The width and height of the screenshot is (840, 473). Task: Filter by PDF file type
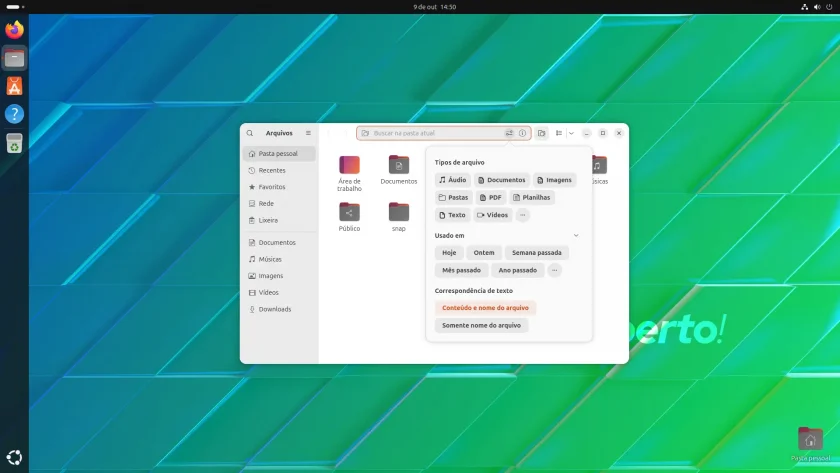click(x=490, y=198)
